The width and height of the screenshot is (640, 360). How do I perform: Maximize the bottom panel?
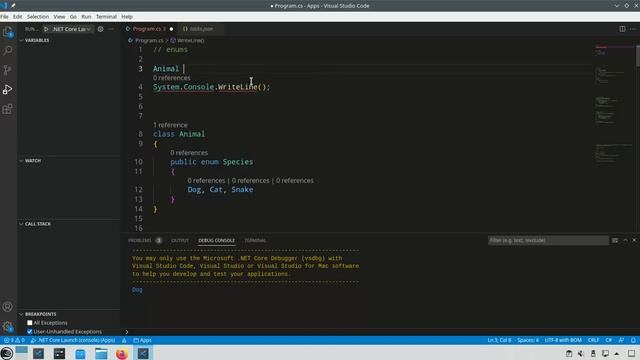(625, 240)
